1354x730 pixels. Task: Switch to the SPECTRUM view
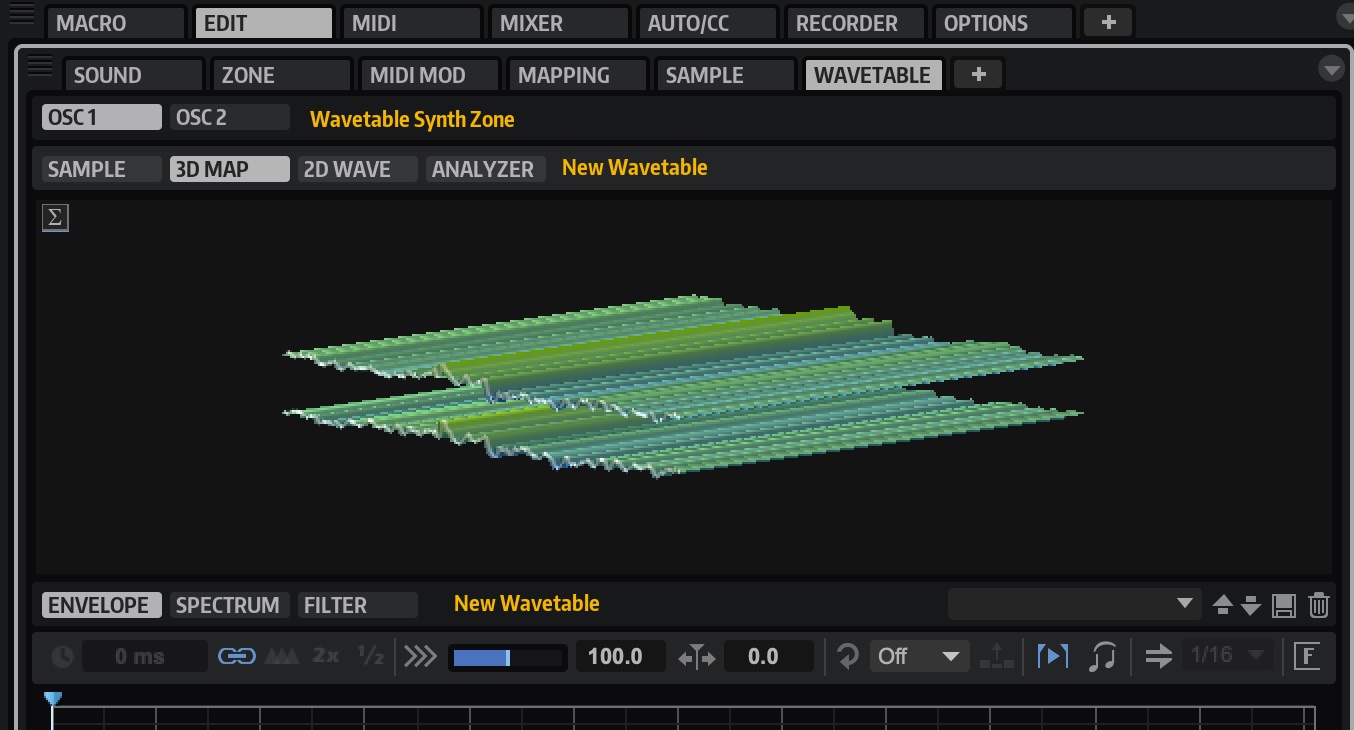(230, 605)
